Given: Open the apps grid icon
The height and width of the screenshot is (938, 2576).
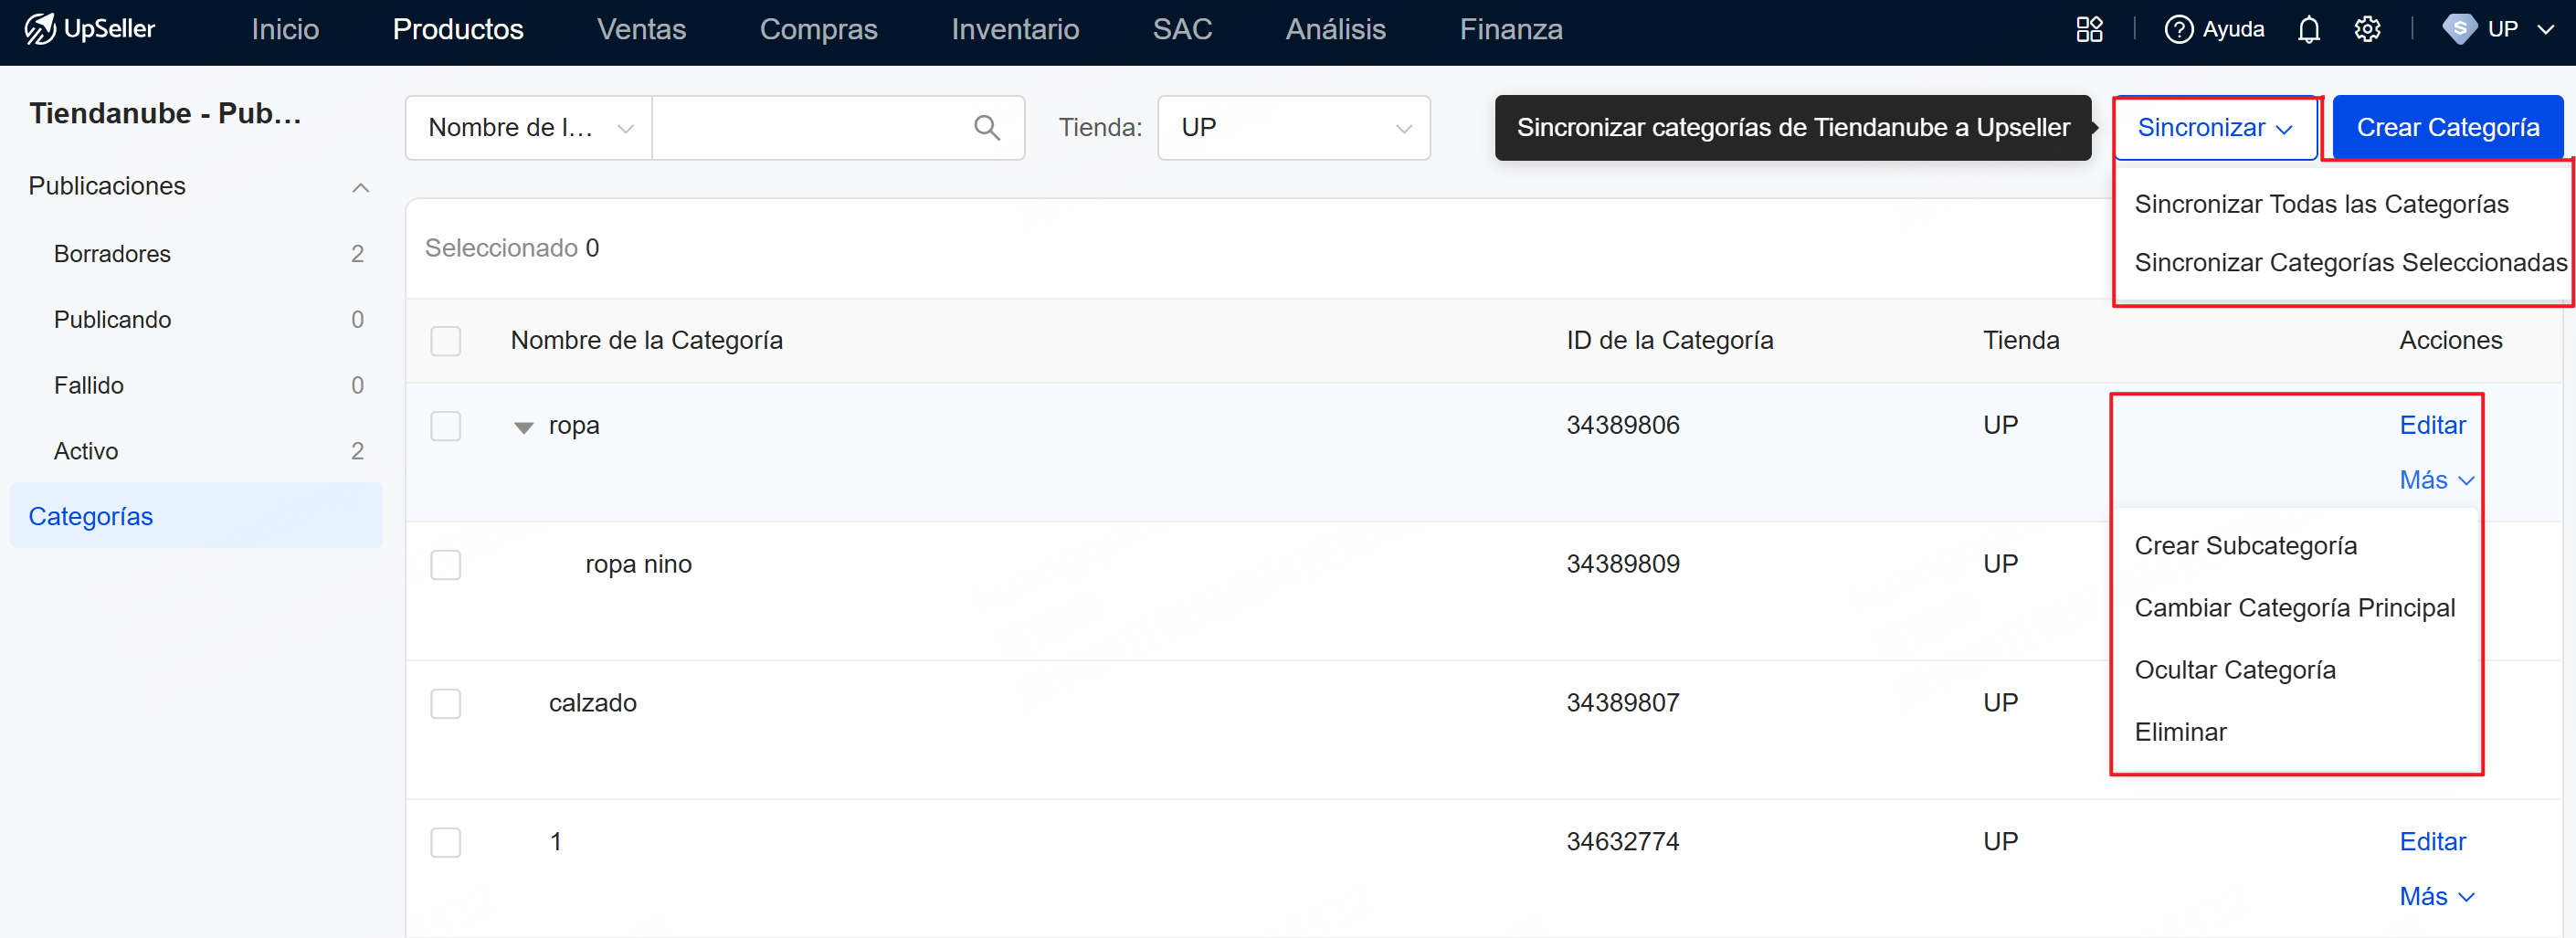Looking at the screenshot, I should [x=2089, y=29].
